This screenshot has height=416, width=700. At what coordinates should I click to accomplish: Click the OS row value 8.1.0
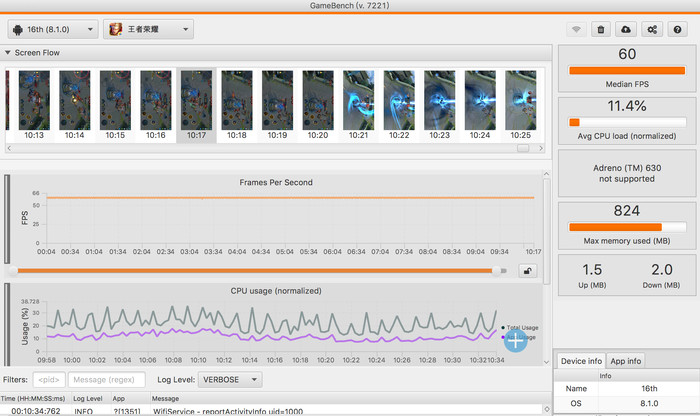click(649, 404)
